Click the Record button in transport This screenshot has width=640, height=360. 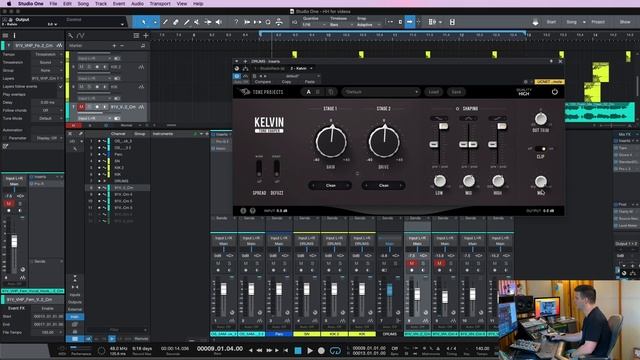[321, 351]
